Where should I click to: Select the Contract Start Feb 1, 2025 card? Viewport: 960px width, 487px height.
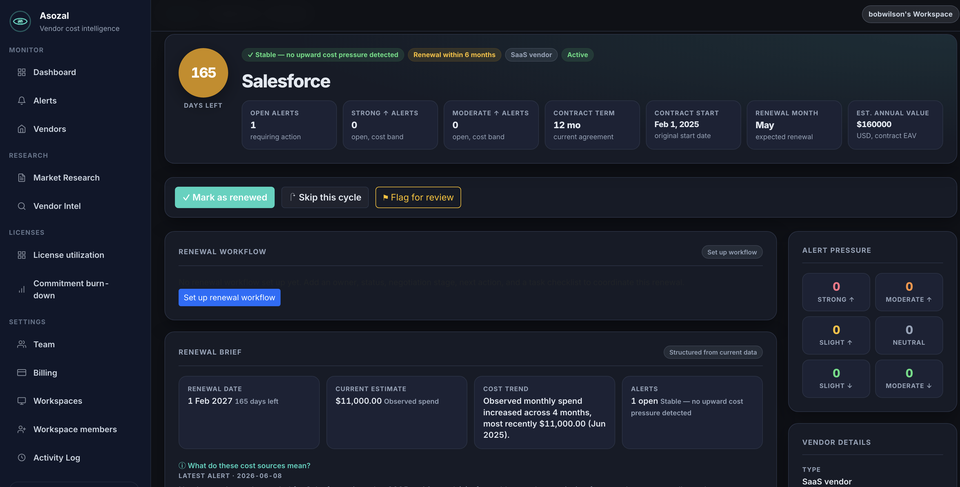tap(693, 125)
